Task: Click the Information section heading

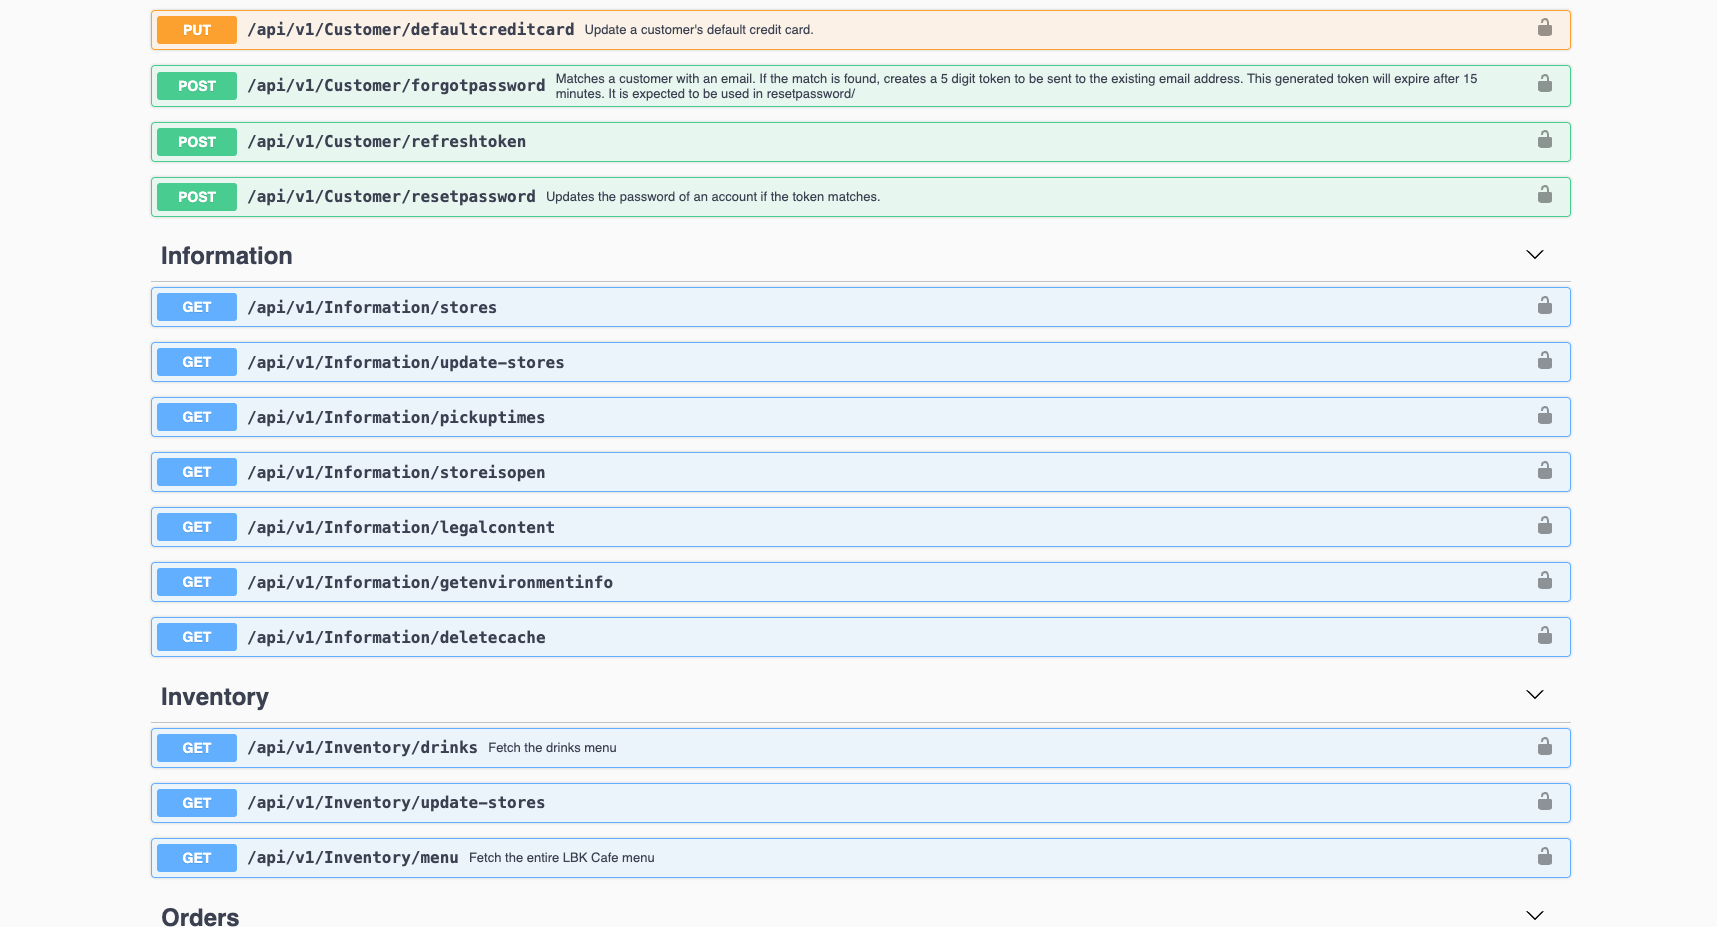Action: (227, 256)
